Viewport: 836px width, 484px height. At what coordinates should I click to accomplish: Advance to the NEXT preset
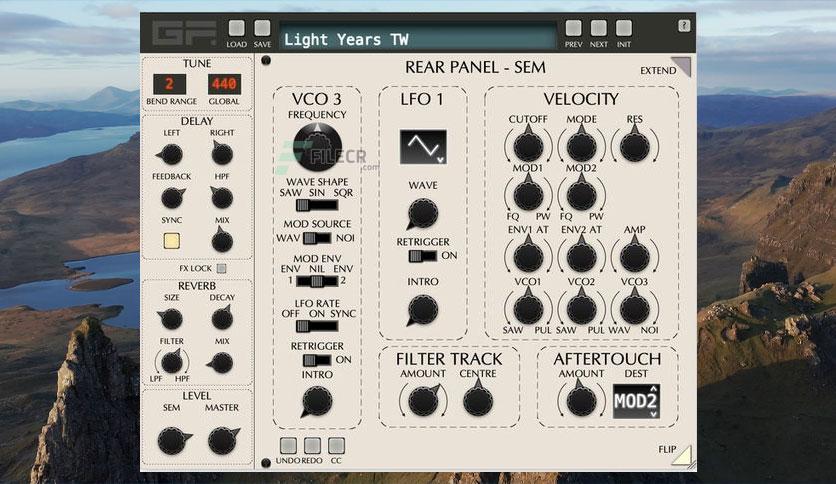(x=598, y=28)
